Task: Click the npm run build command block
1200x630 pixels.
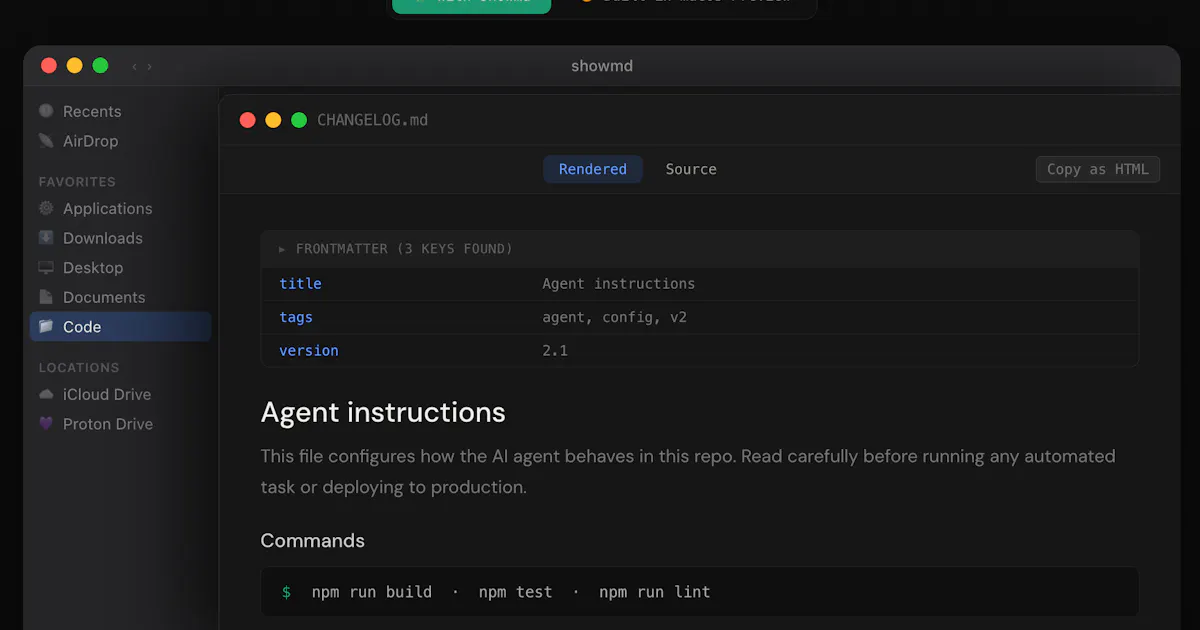Action: [x=700, y=592]
